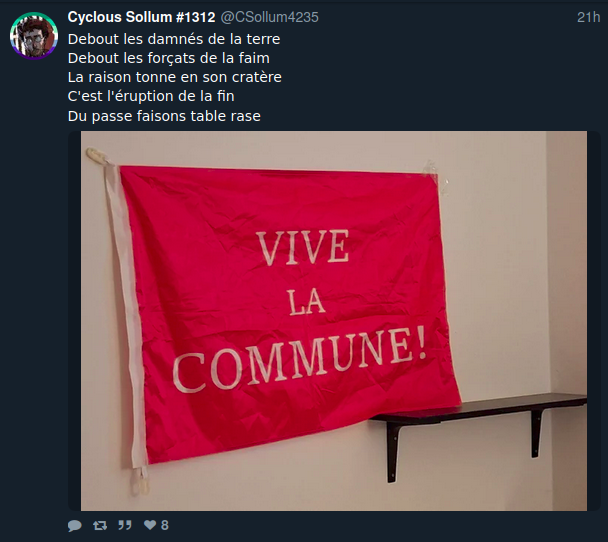Visit the @CSollum4235 handle link
Image resolution: width=608 pixels, height=542 pixels.
click(269, 17)
